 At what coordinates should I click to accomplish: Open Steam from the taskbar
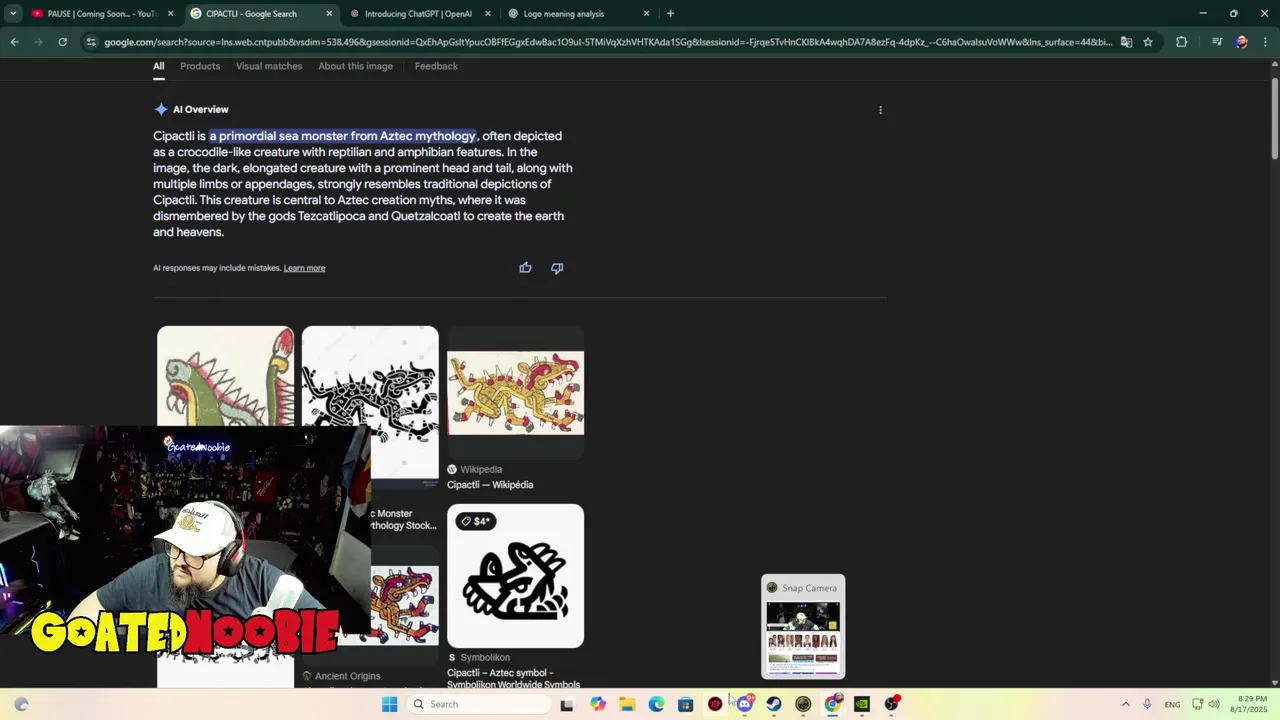(x=774, y=704)
